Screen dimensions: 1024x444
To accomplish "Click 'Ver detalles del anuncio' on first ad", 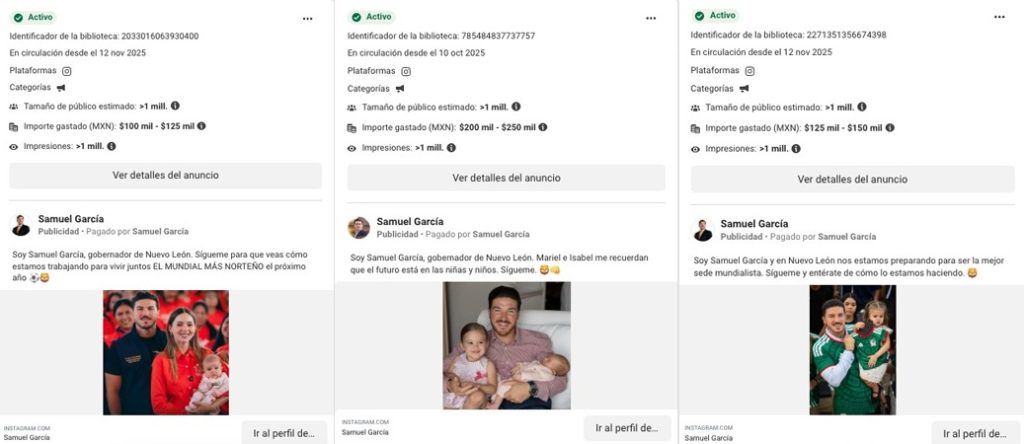I will click(x=165, y=175).
